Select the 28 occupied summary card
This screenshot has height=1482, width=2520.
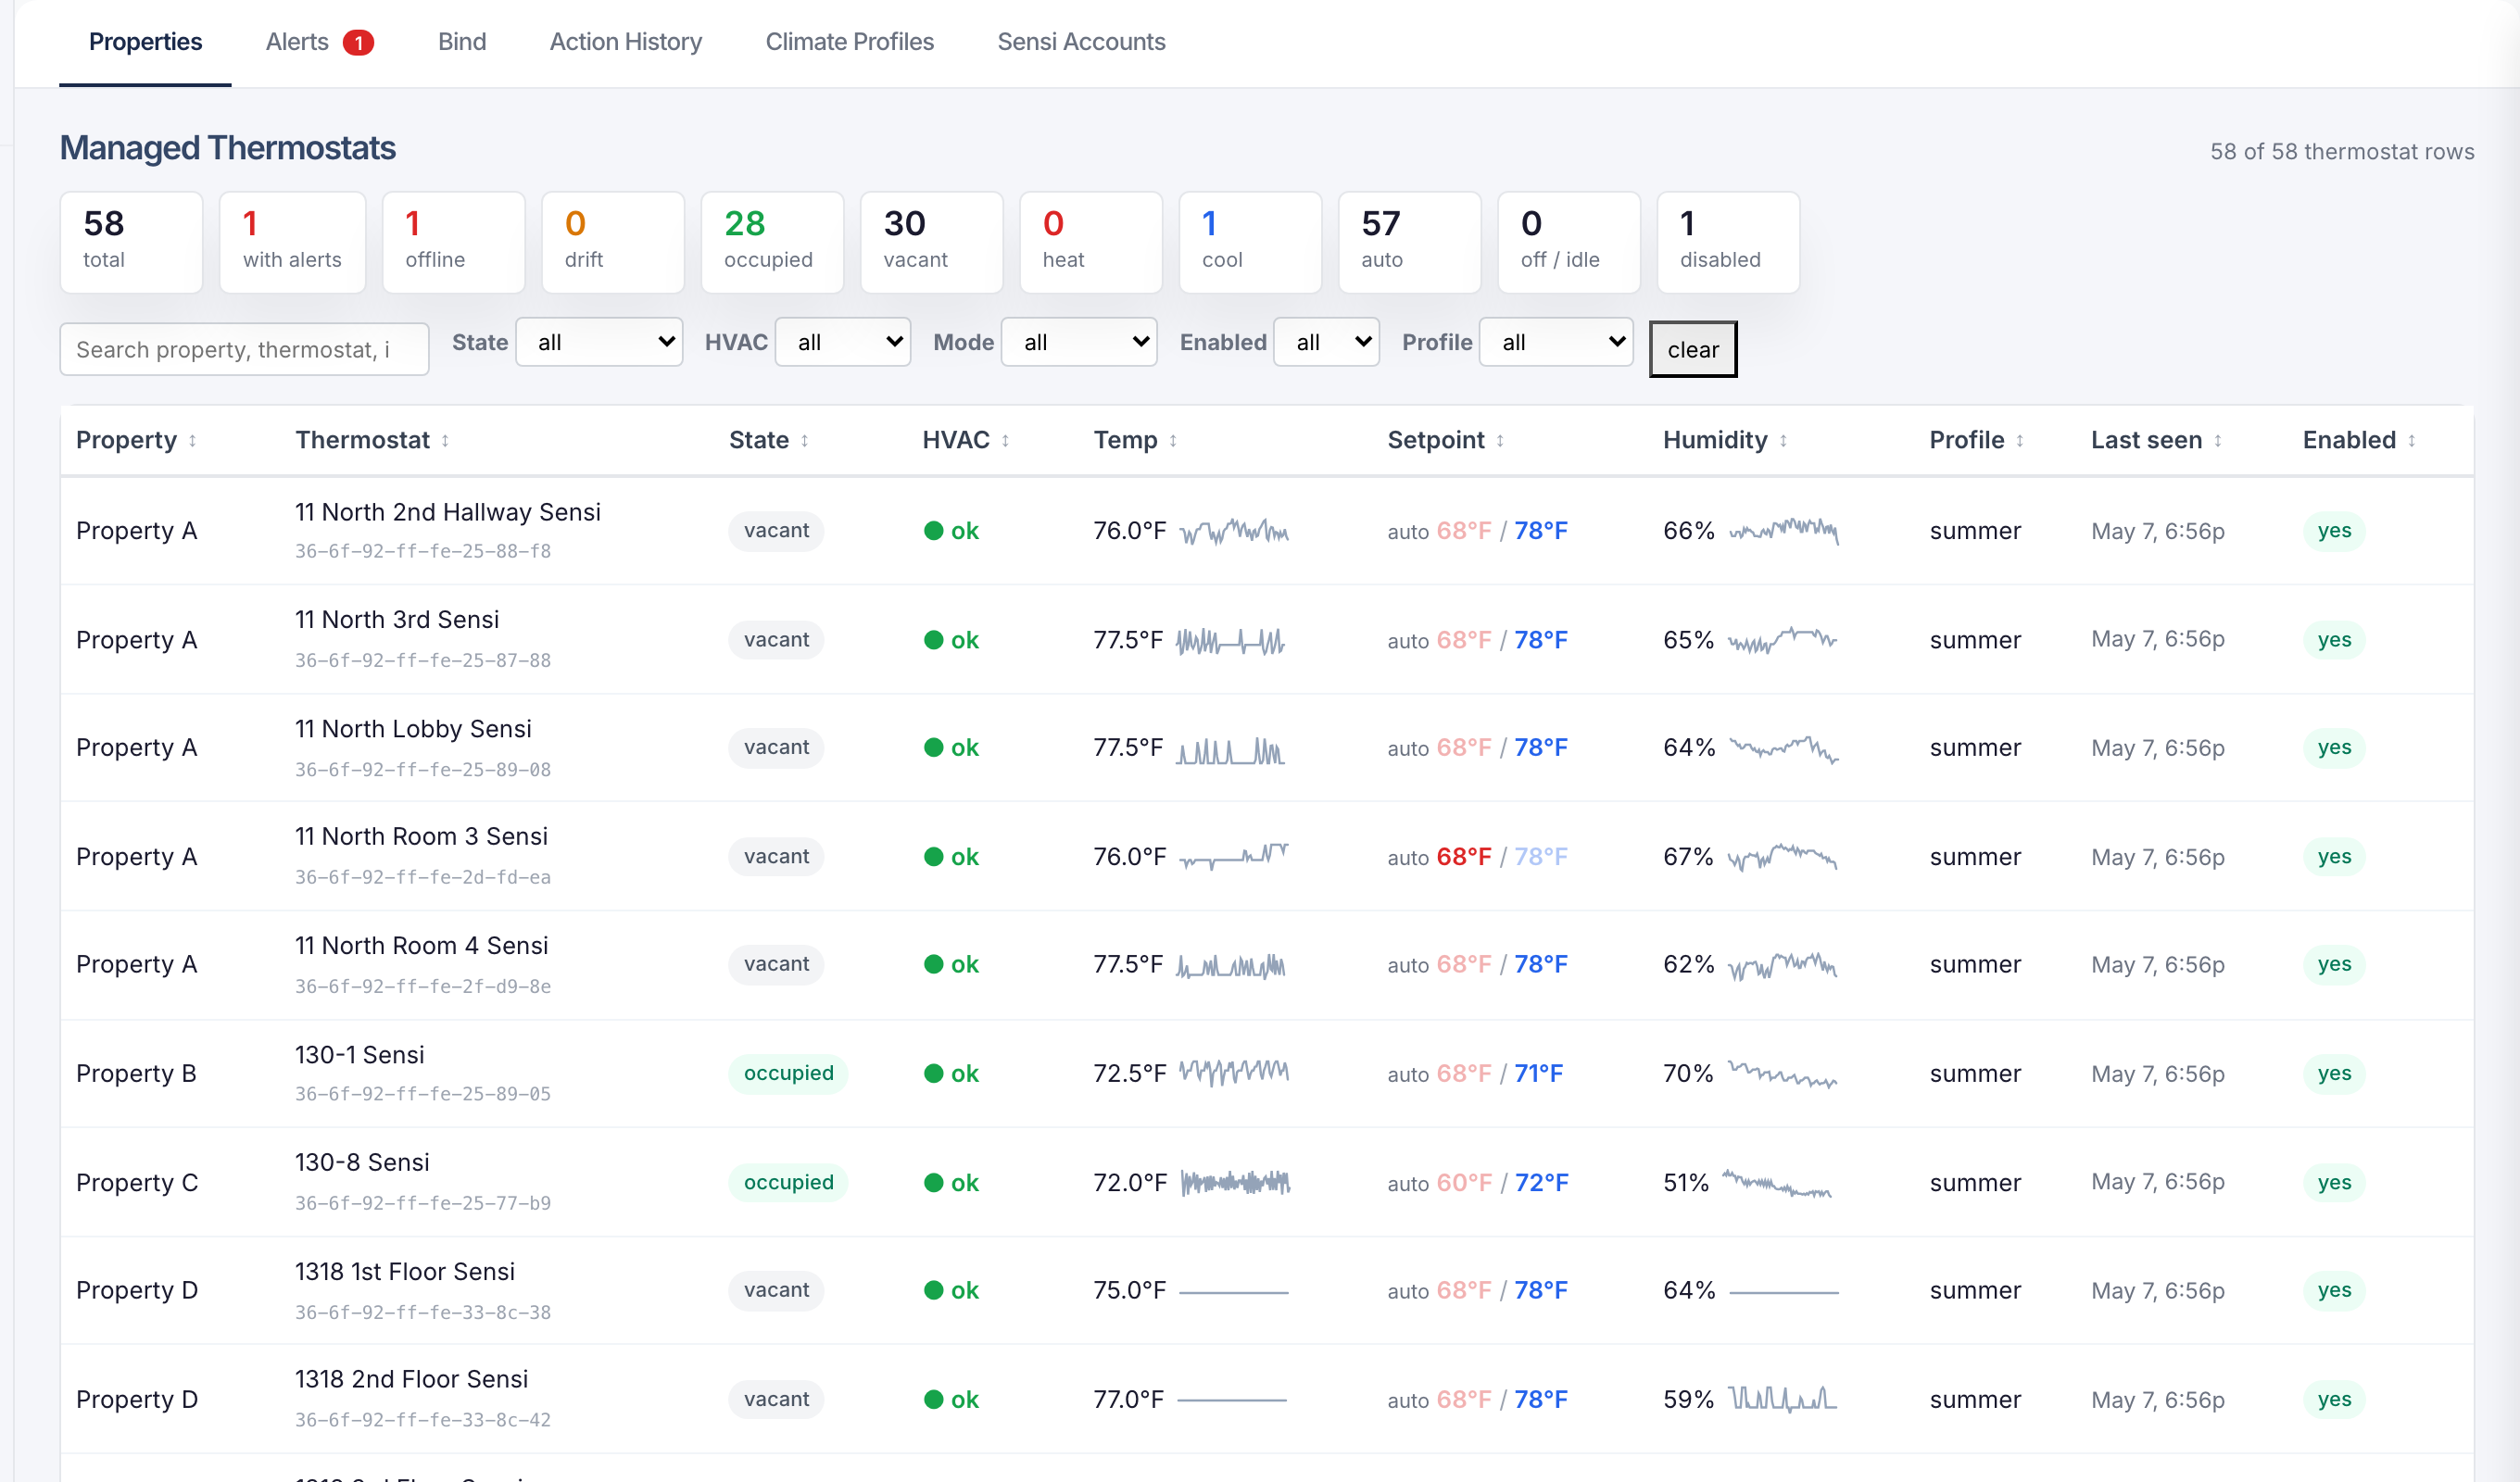tap(772, 242)
